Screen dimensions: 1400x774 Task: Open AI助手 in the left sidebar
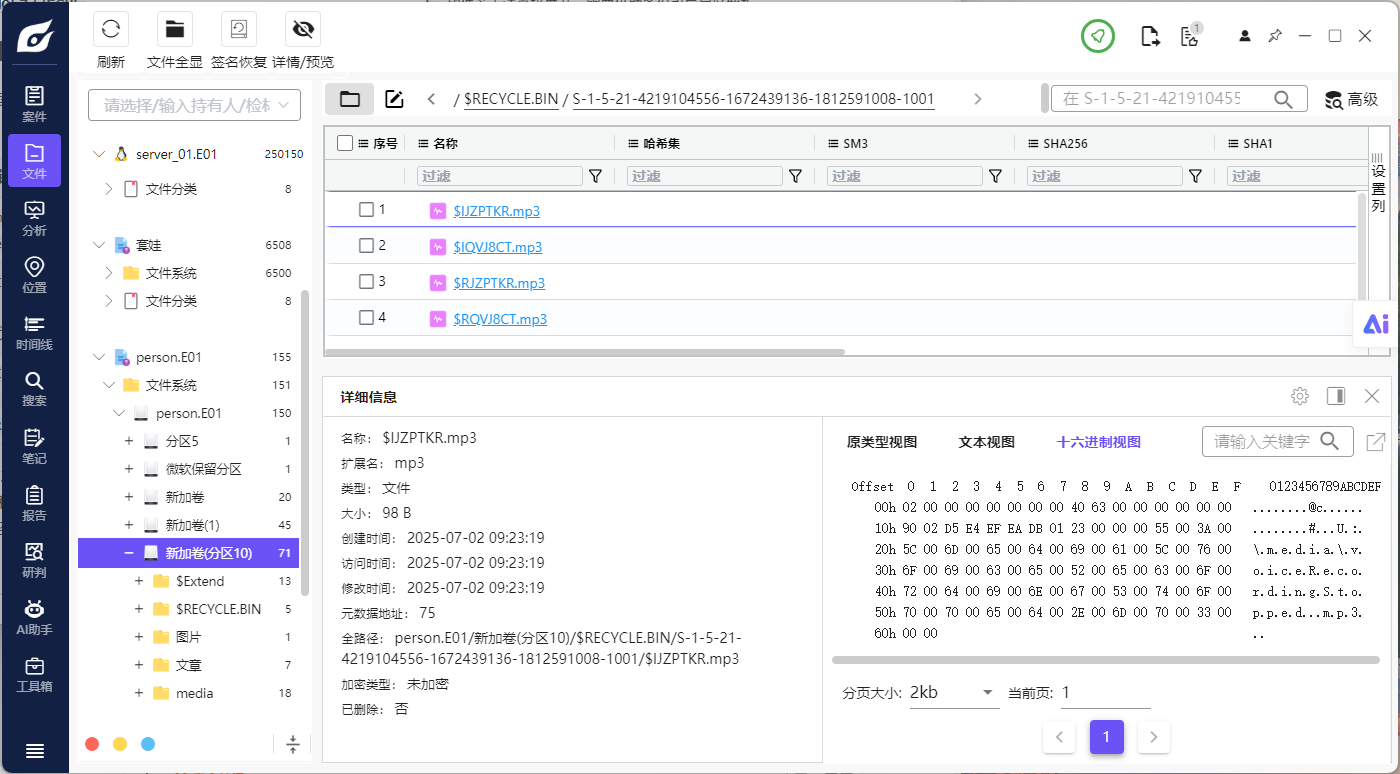click(x=34, y=617)
